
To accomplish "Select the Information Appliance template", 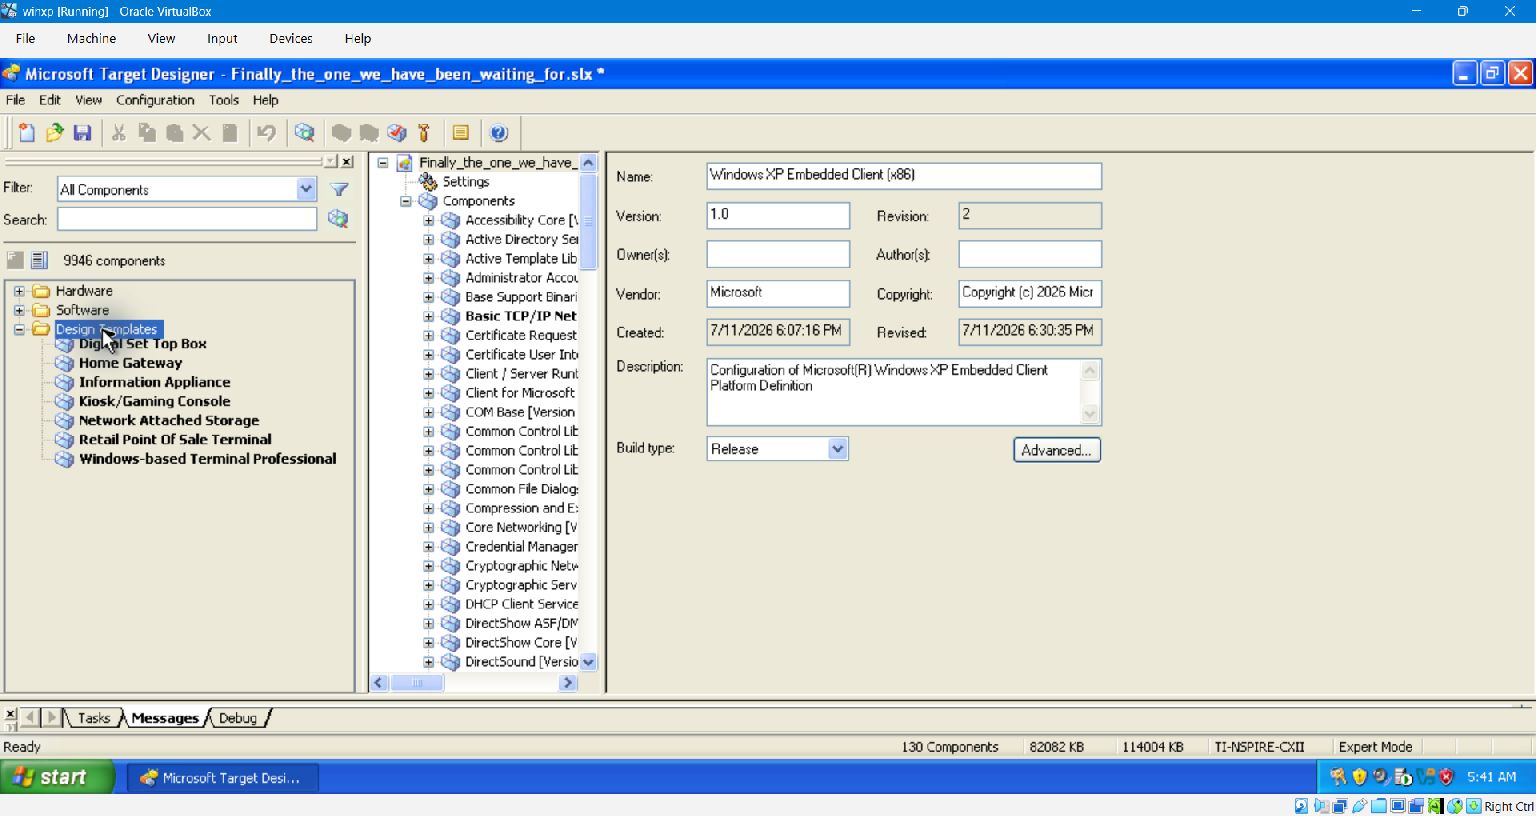I will [x=155, y=382].
